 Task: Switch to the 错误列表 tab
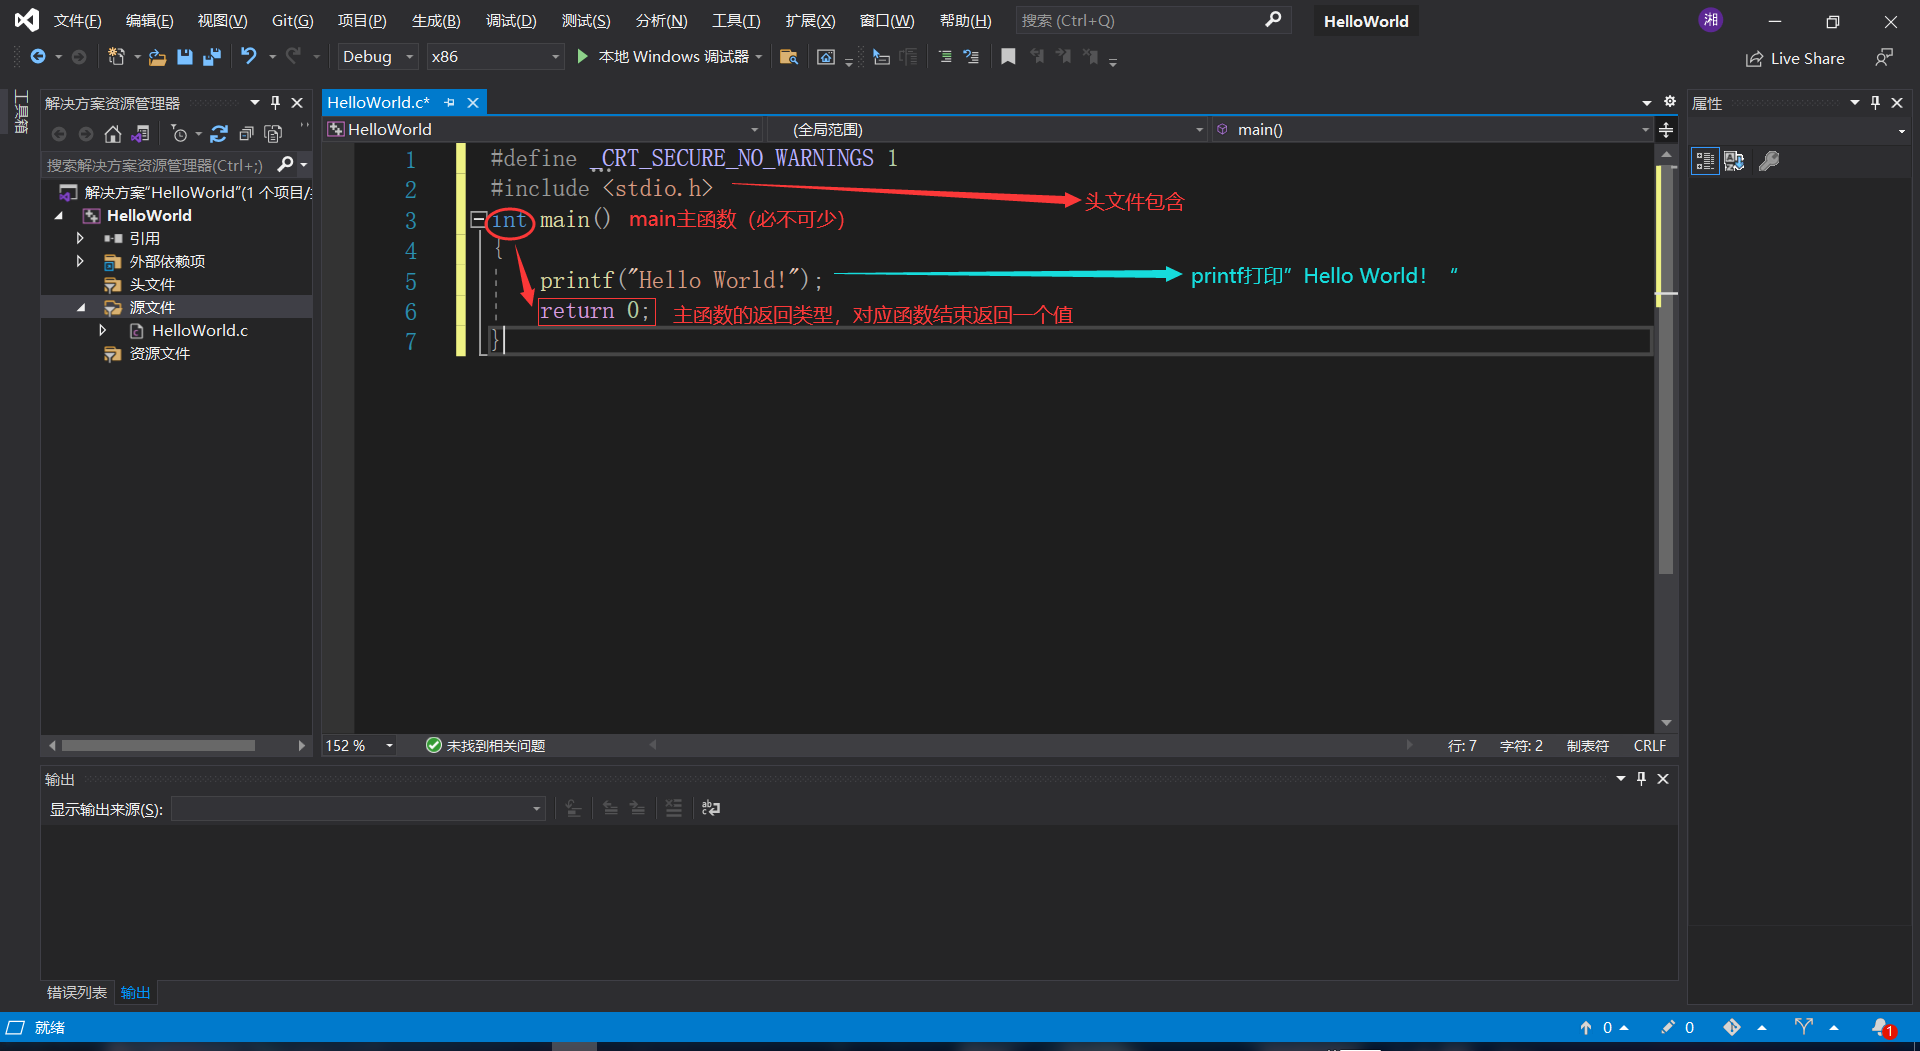76,992
